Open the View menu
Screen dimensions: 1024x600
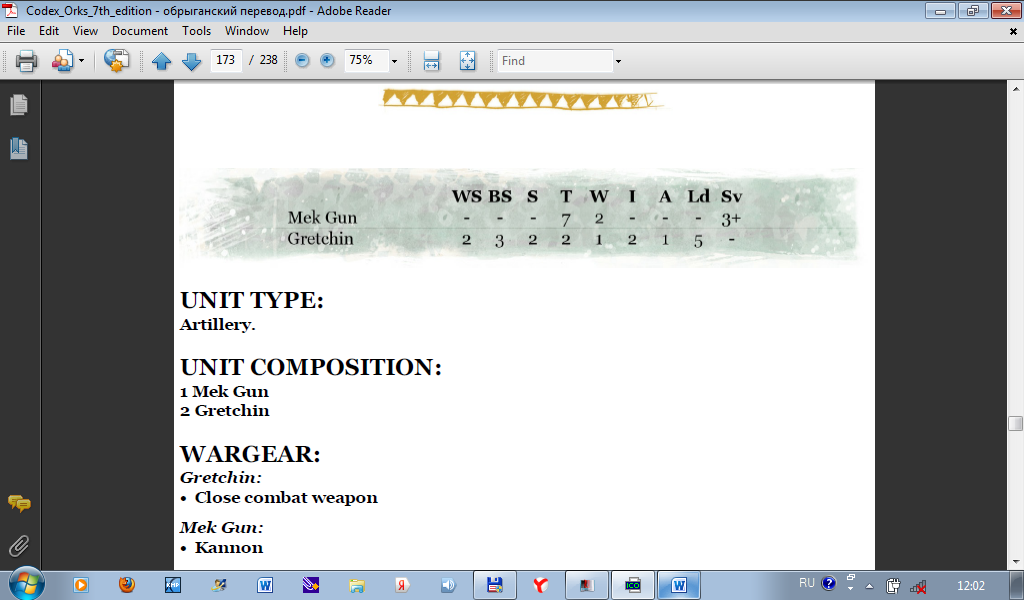point(86,31)
